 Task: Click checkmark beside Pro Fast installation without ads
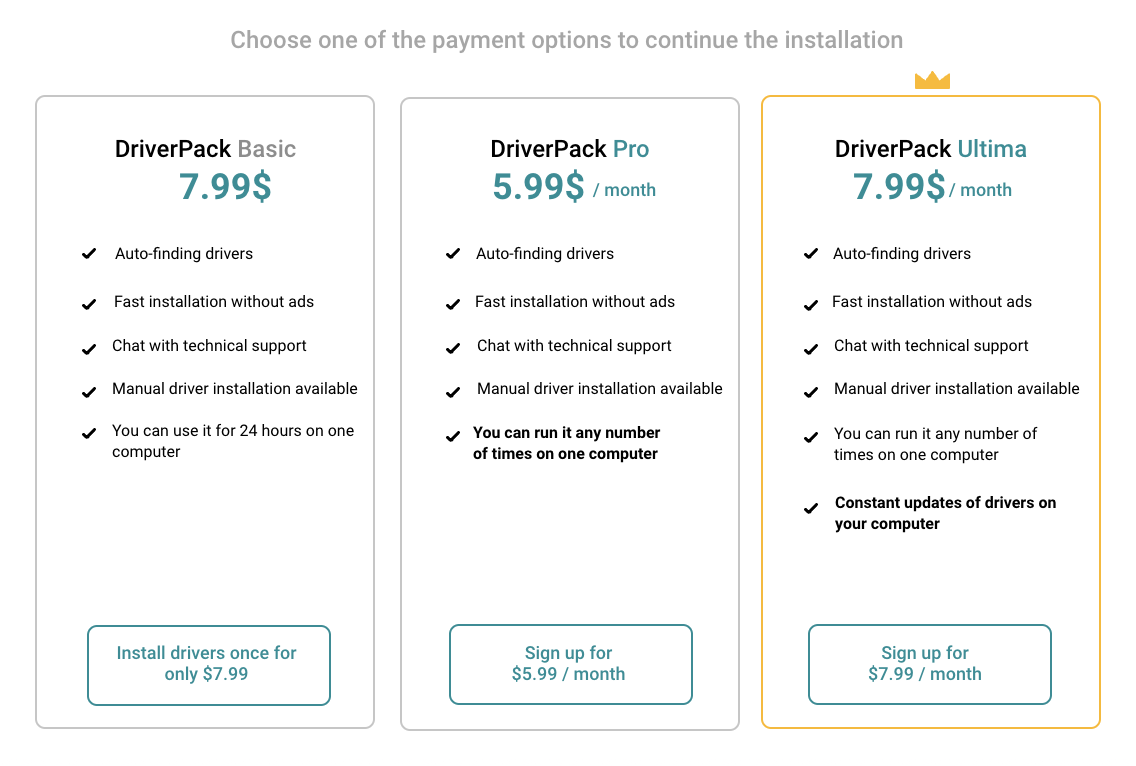(453, 303)
